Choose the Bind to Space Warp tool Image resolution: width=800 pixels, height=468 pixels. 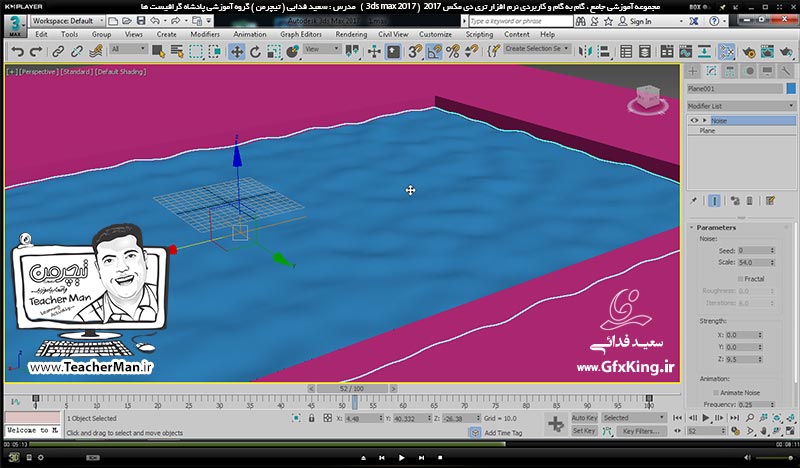[96, 51]
